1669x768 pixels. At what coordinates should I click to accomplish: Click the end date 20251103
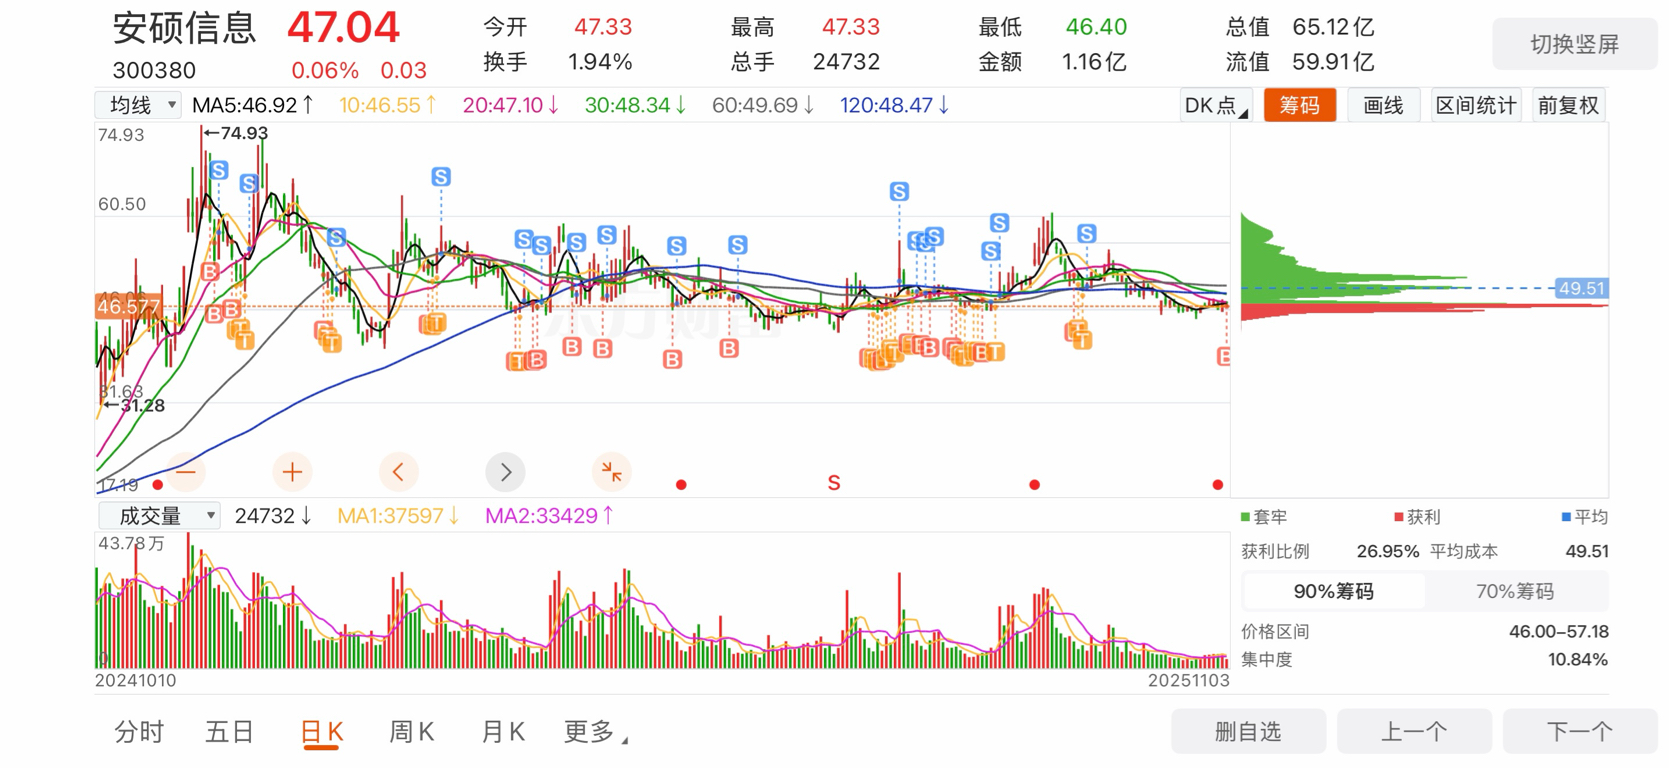point(1188,680)
